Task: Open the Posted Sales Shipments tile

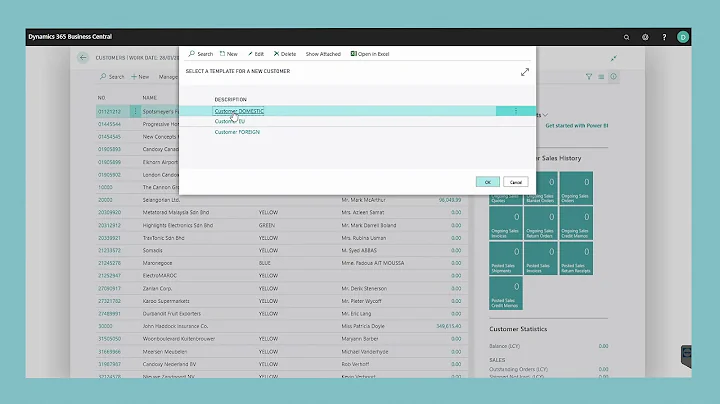Action: [x=506, y=258]
